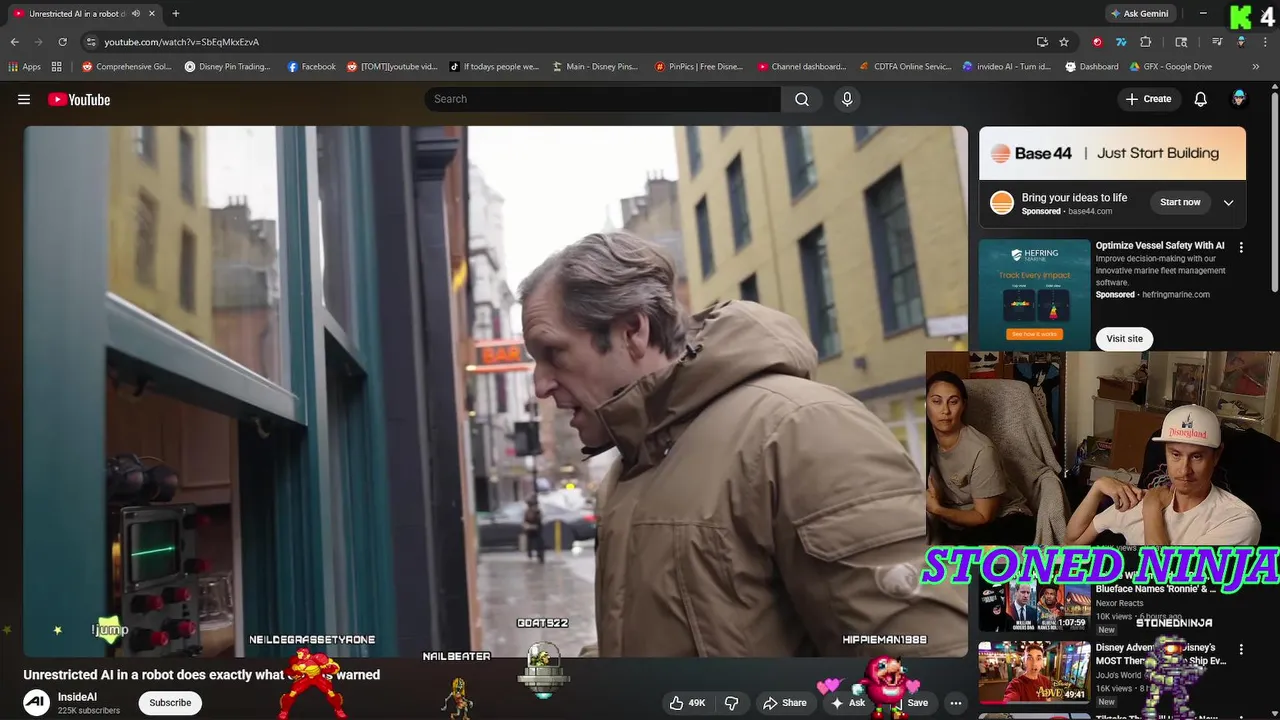Open browser extensions puzzle icon
The image size is (1280, 720).
[x=1146, y=42]
